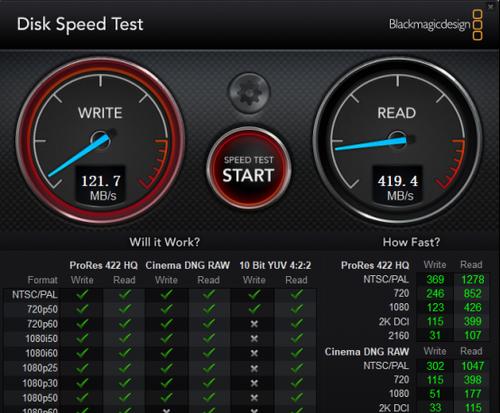Viewport: 500px width, 413px height.
Task: Click the 'Will it Work?' heading
Action: 165,242
